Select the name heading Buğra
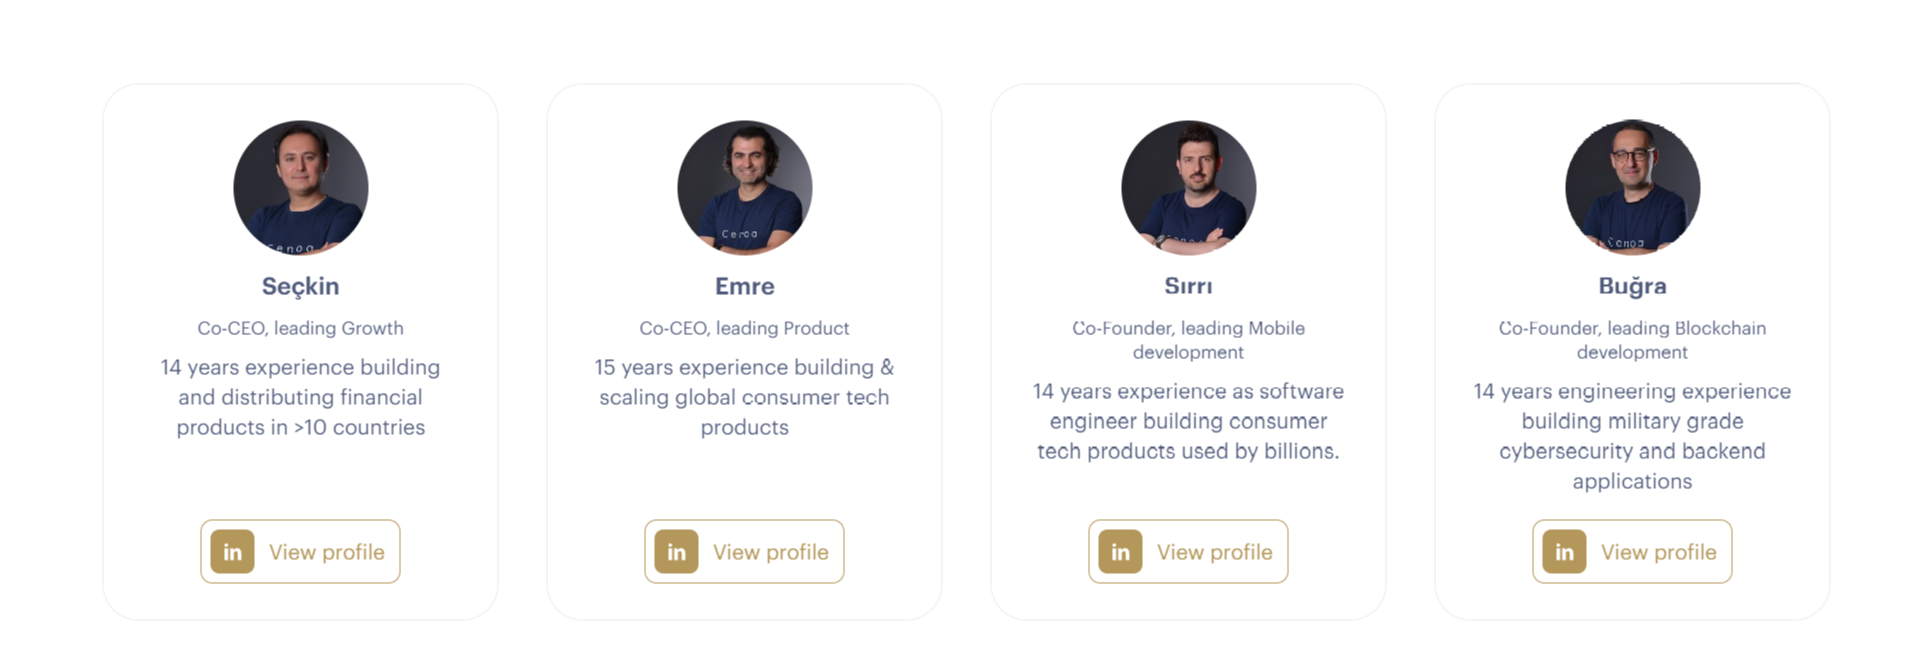1924x651 pixels. pyautogui.click(x=1633, y=287)
